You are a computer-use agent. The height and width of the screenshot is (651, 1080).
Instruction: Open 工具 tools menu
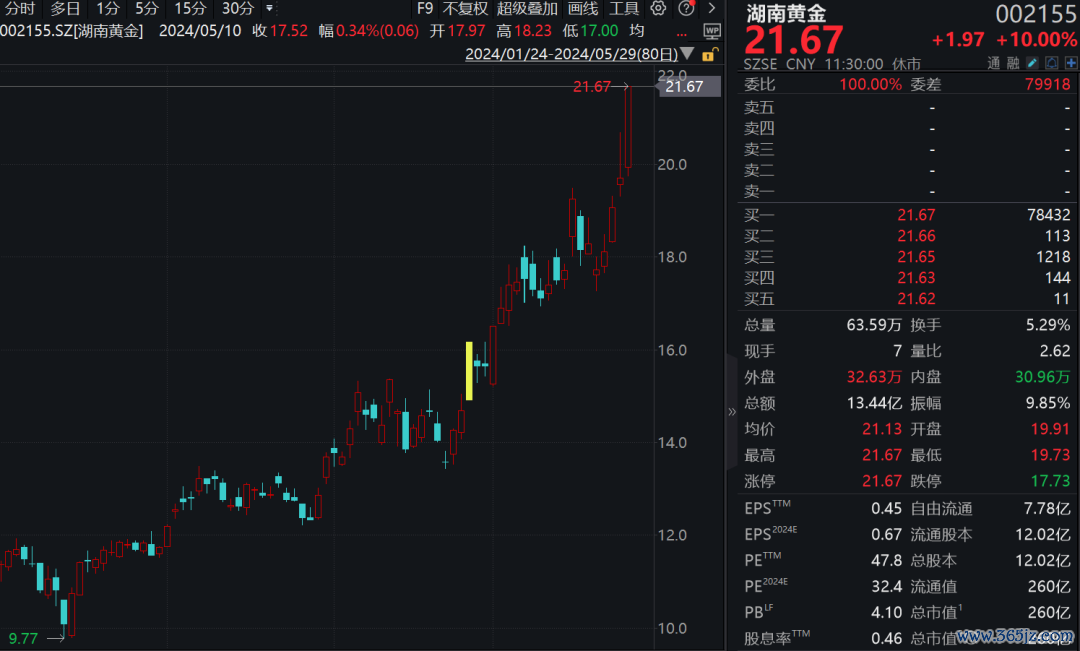[x=624, y=9]
